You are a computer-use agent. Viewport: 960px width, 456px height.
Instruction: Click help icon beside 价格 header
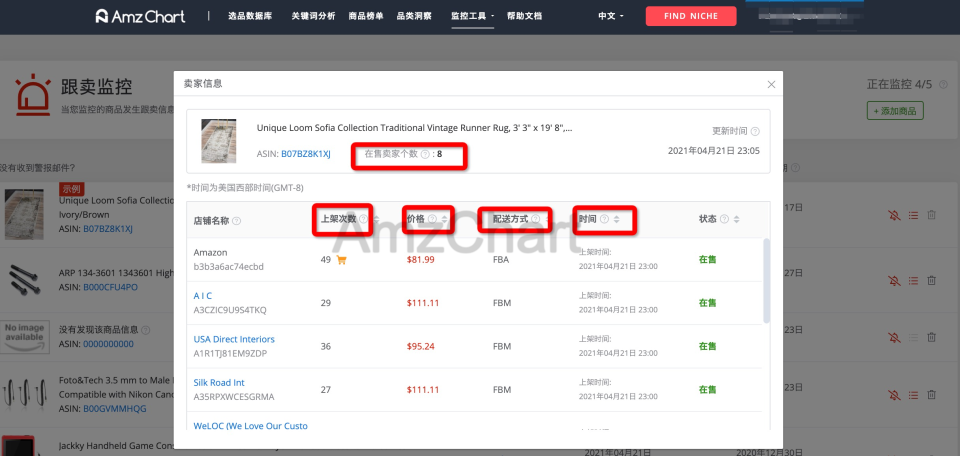tap(432, 219)
